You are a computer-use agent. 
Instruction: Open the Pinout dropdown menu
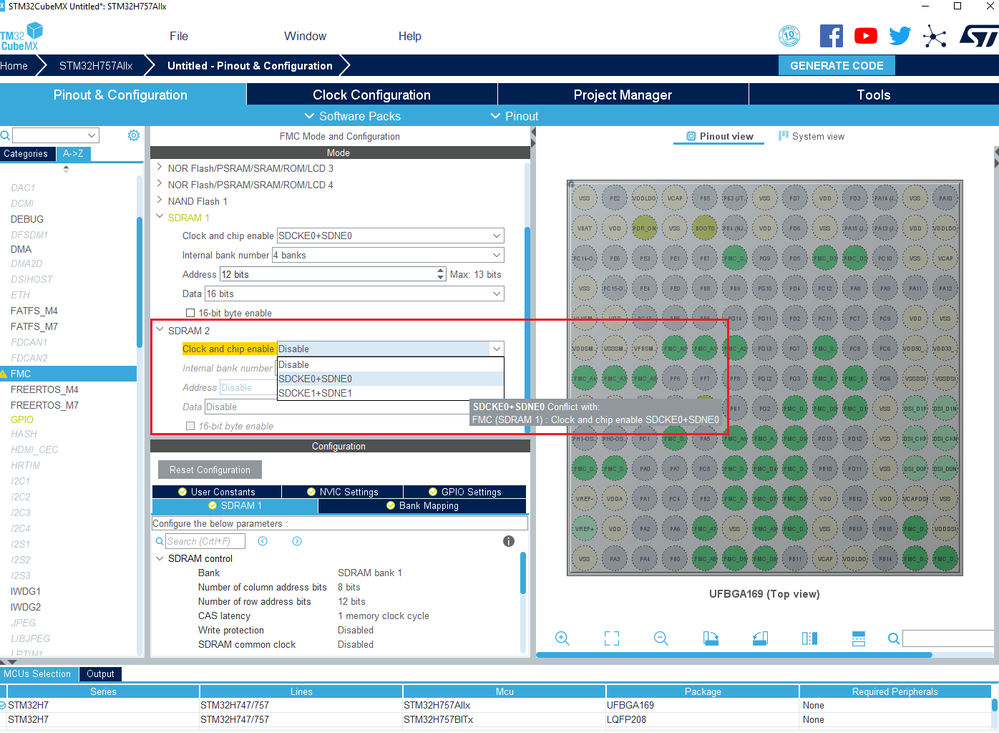514,116
